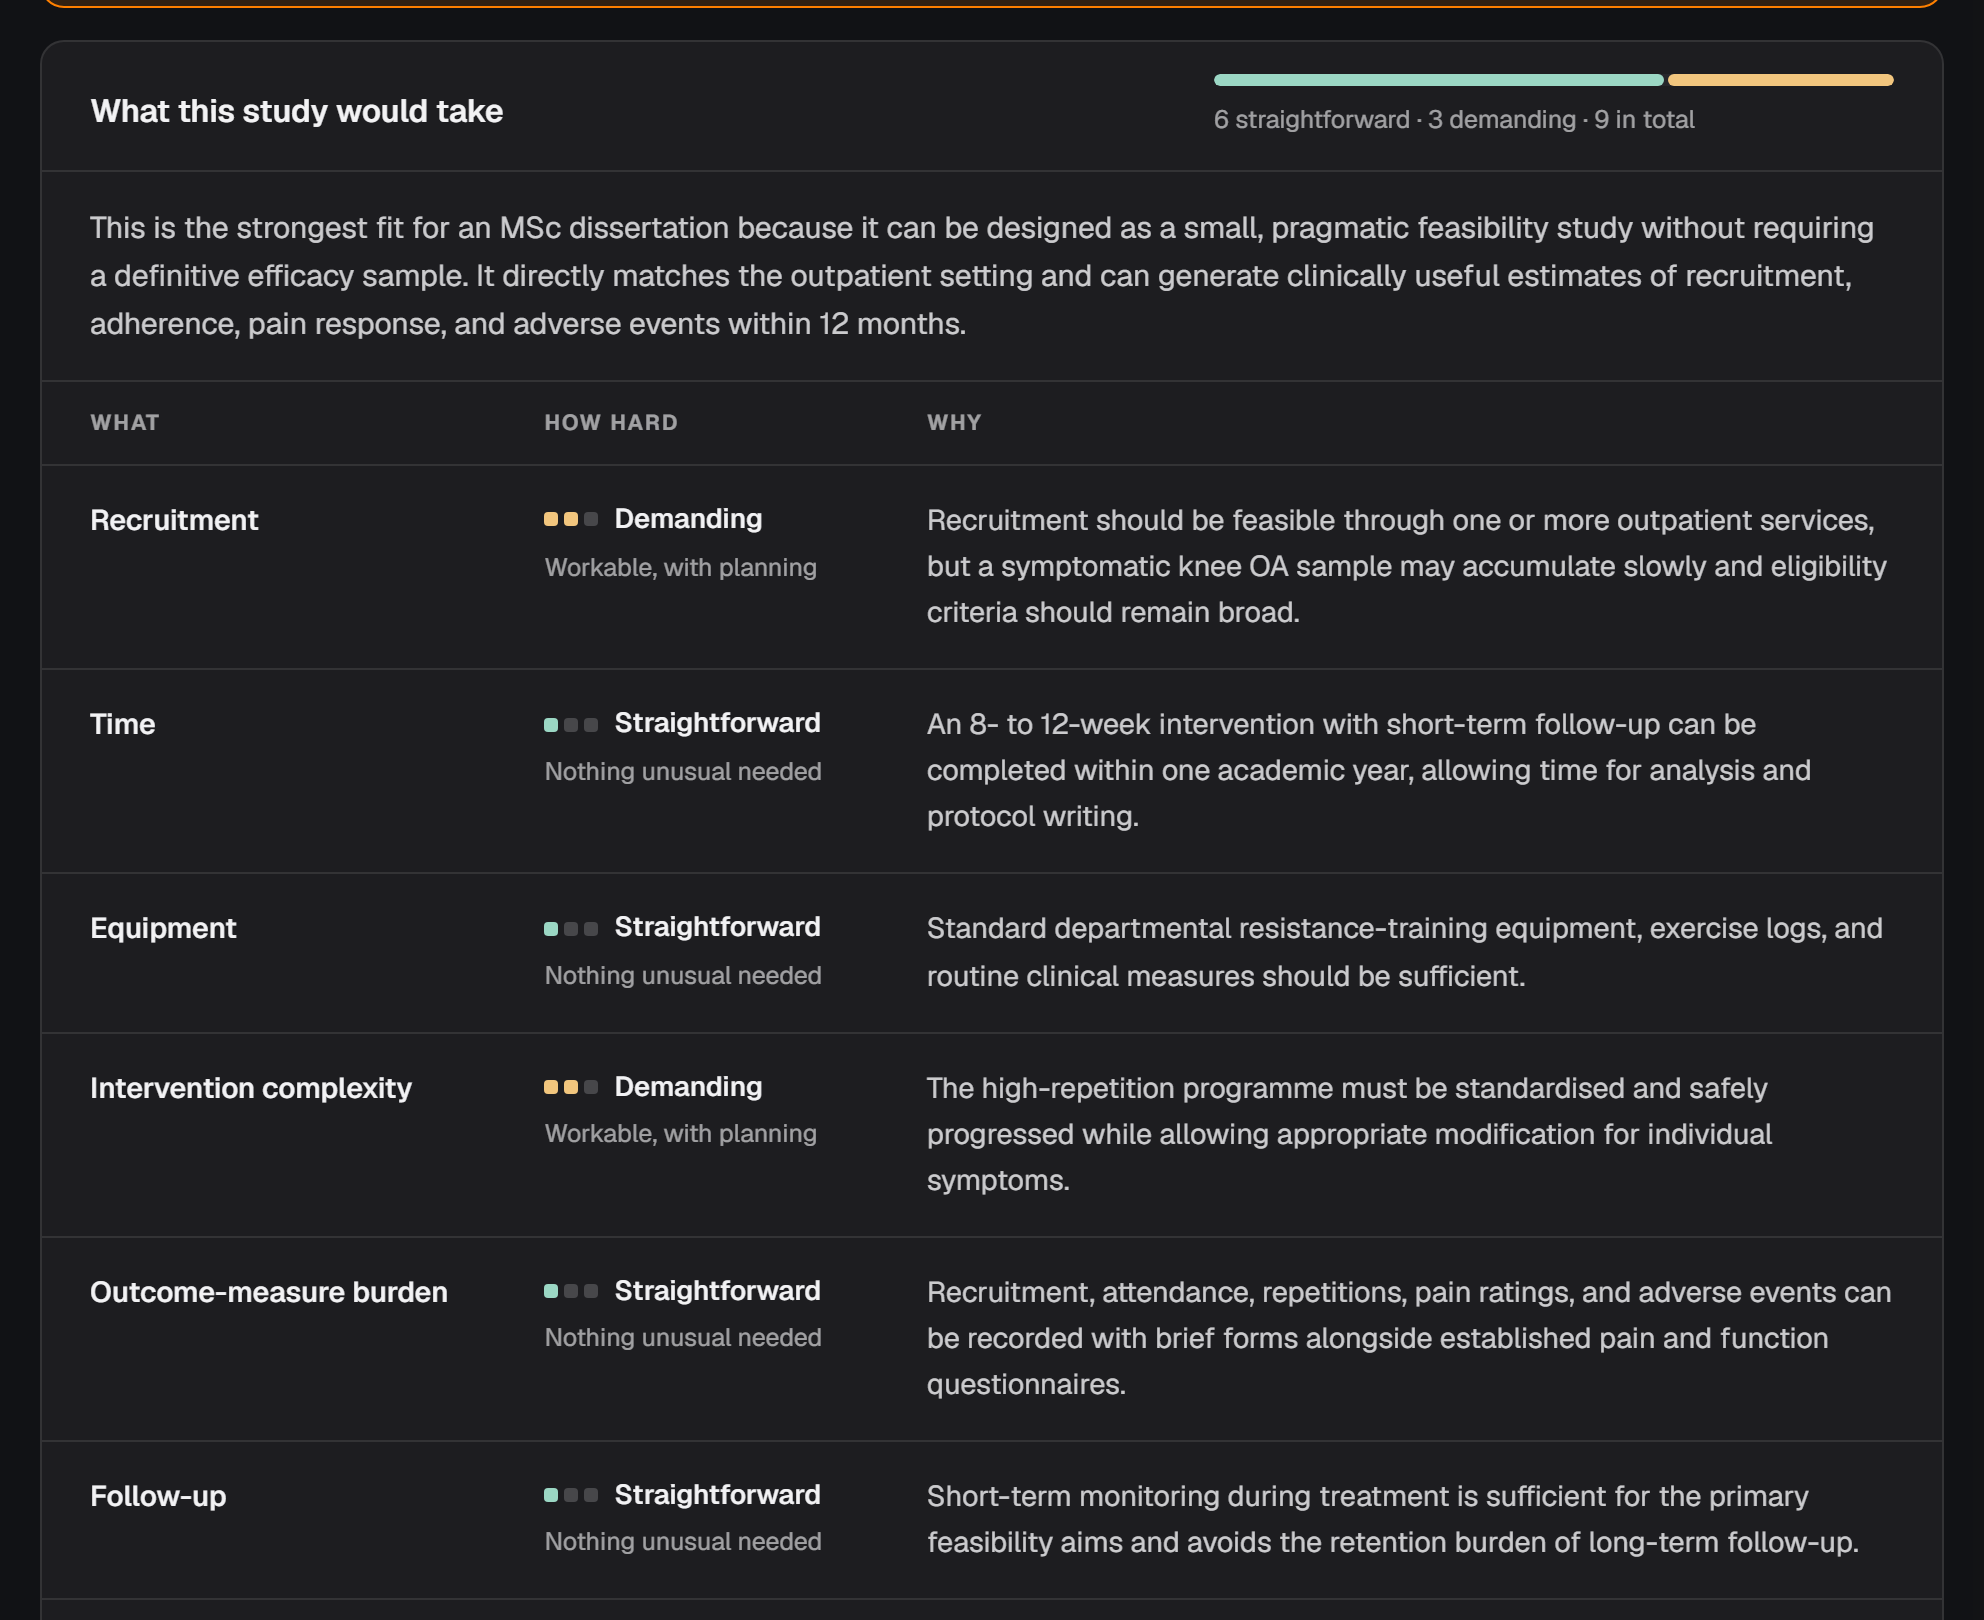Screen dimensions: 1984x1620
Task: Click the reason 'The high-repetition programme must be standardised'
Action: pos(1350,1134)
